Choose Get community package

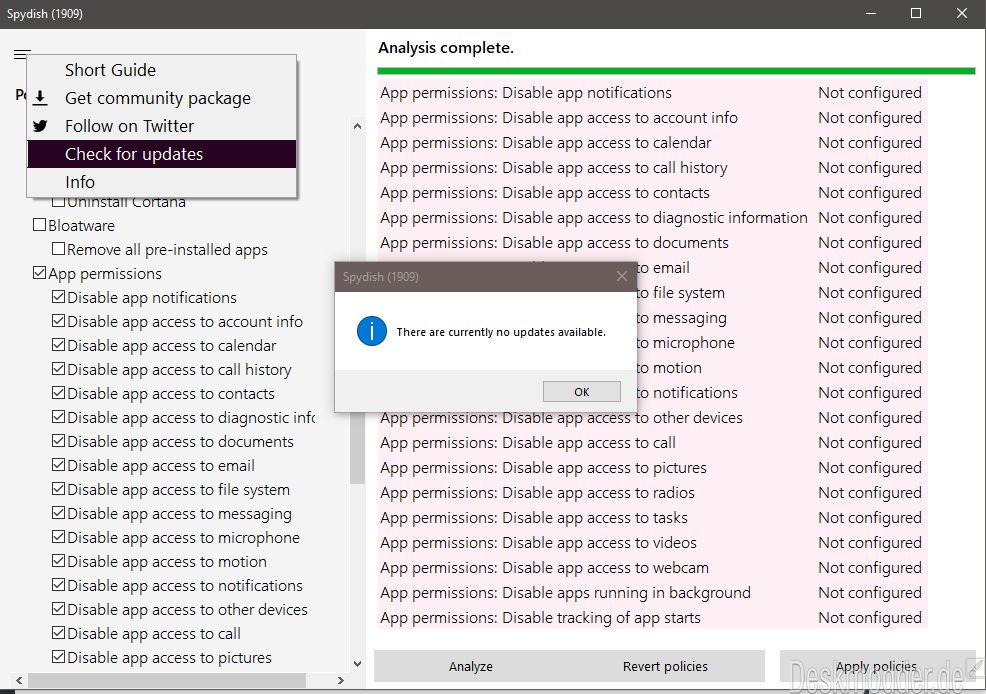click(x=162, y=98)
